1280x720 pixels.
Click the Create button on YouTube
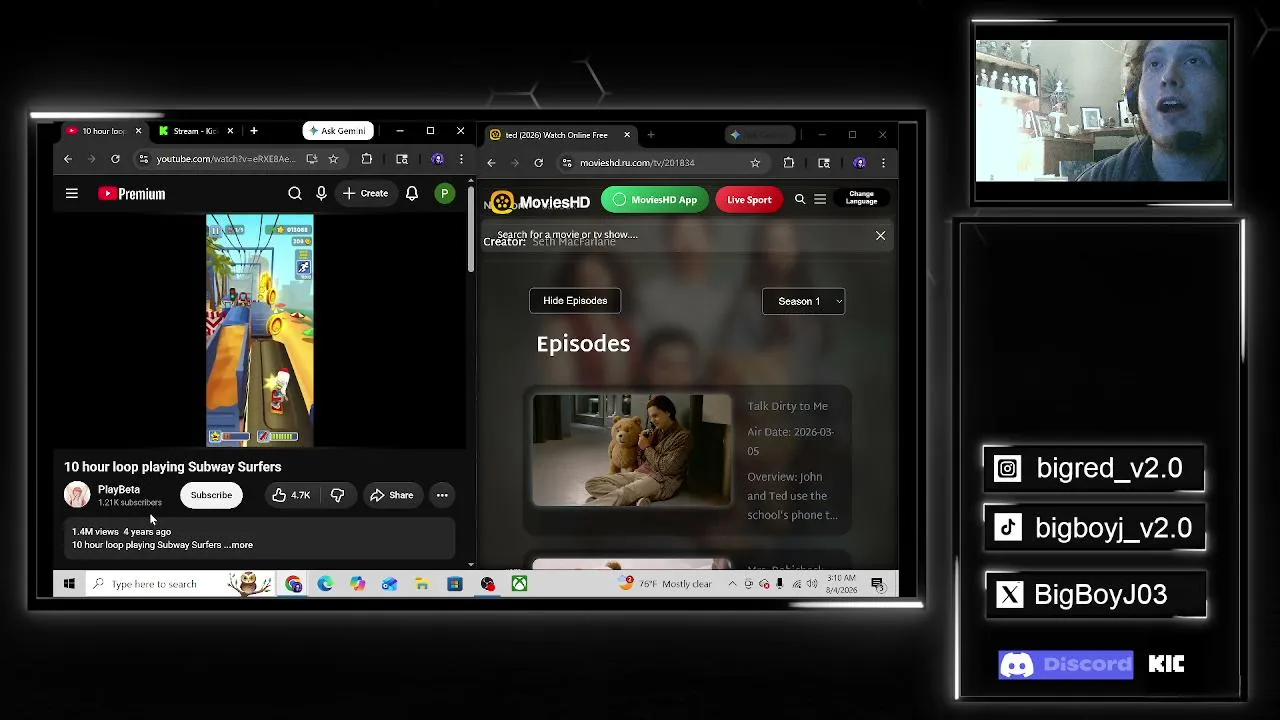(365, 194)
